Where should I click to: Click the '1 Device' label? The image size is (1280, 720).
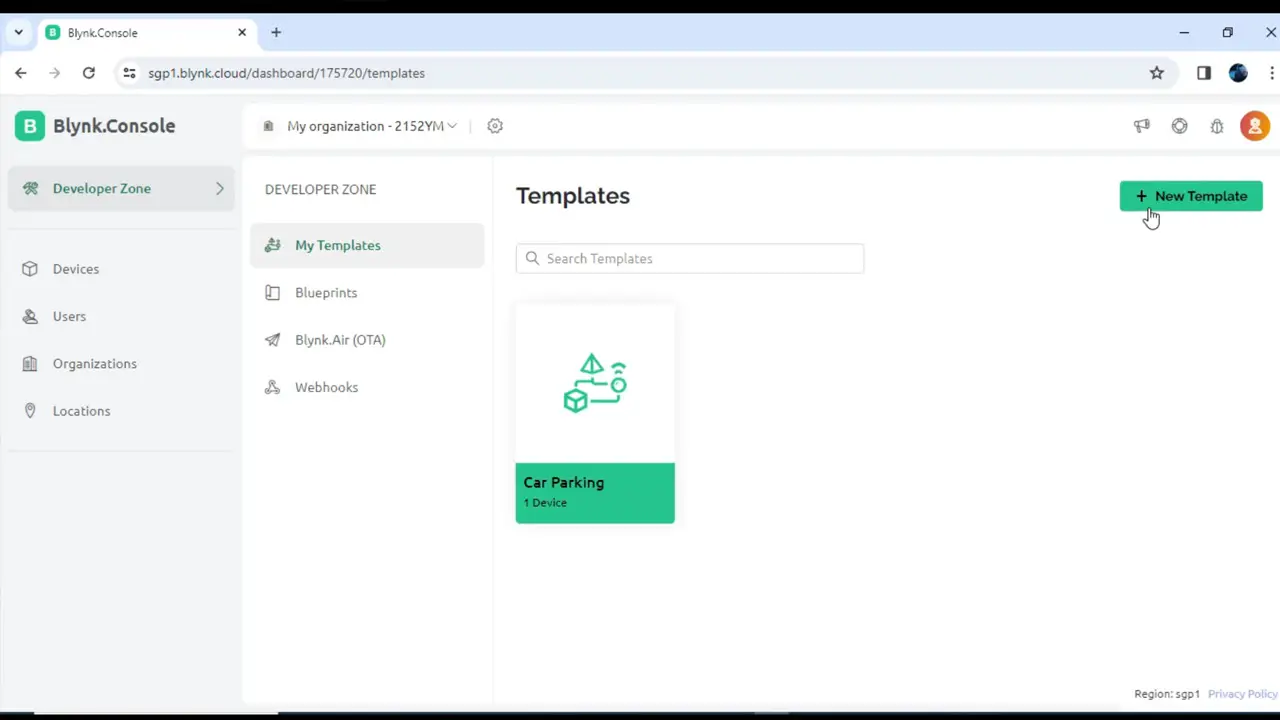click(x=545, y=503)
